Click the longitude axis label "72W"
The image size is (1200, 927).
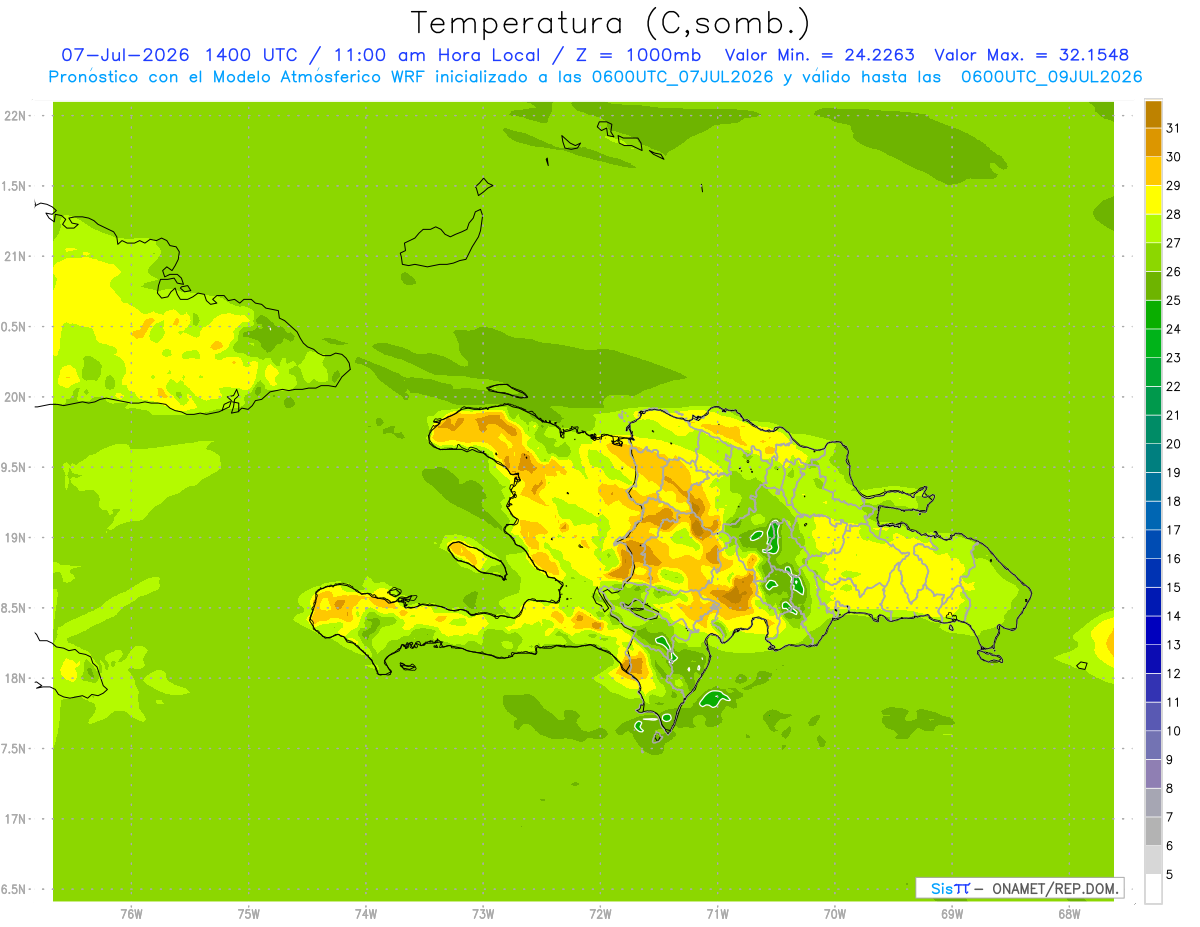coord(601,914)
